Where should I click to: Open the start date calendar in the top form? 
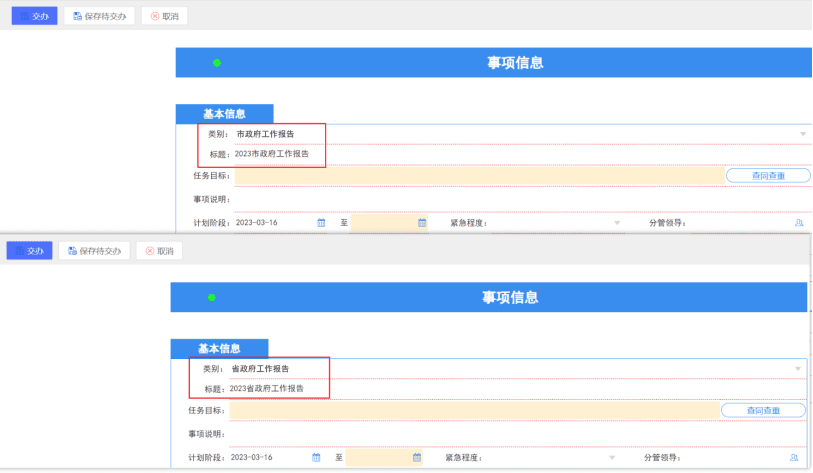coord(321,223)
